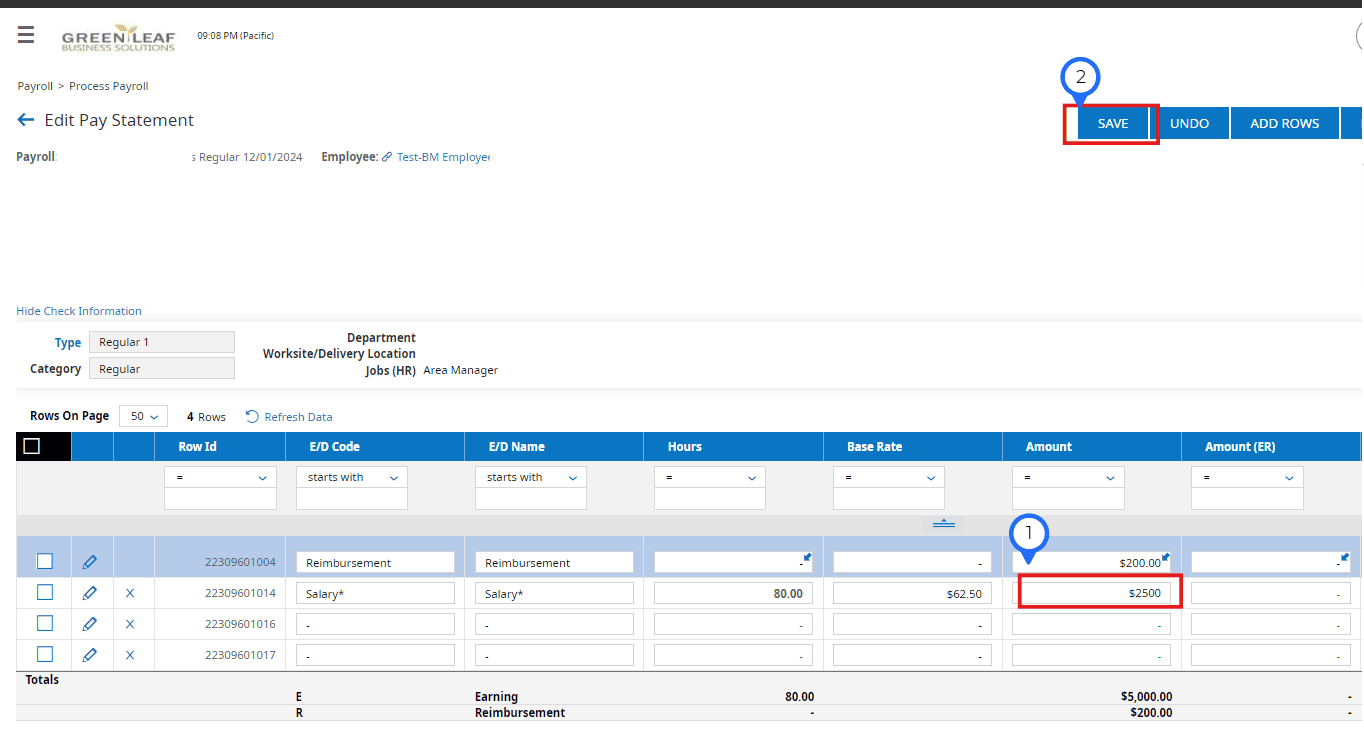Click the Earning total amount $5,000.00
This screenshot has width=1364, height=750.
1146,697
